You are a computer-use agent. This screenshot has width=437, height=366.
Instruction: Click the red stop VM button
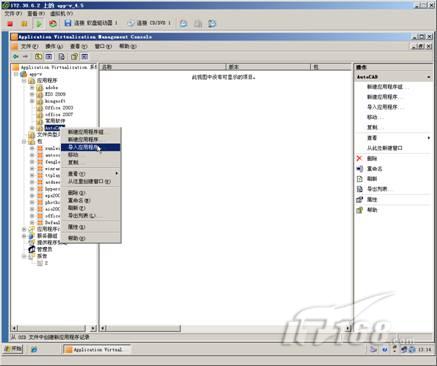click(10, 24)
